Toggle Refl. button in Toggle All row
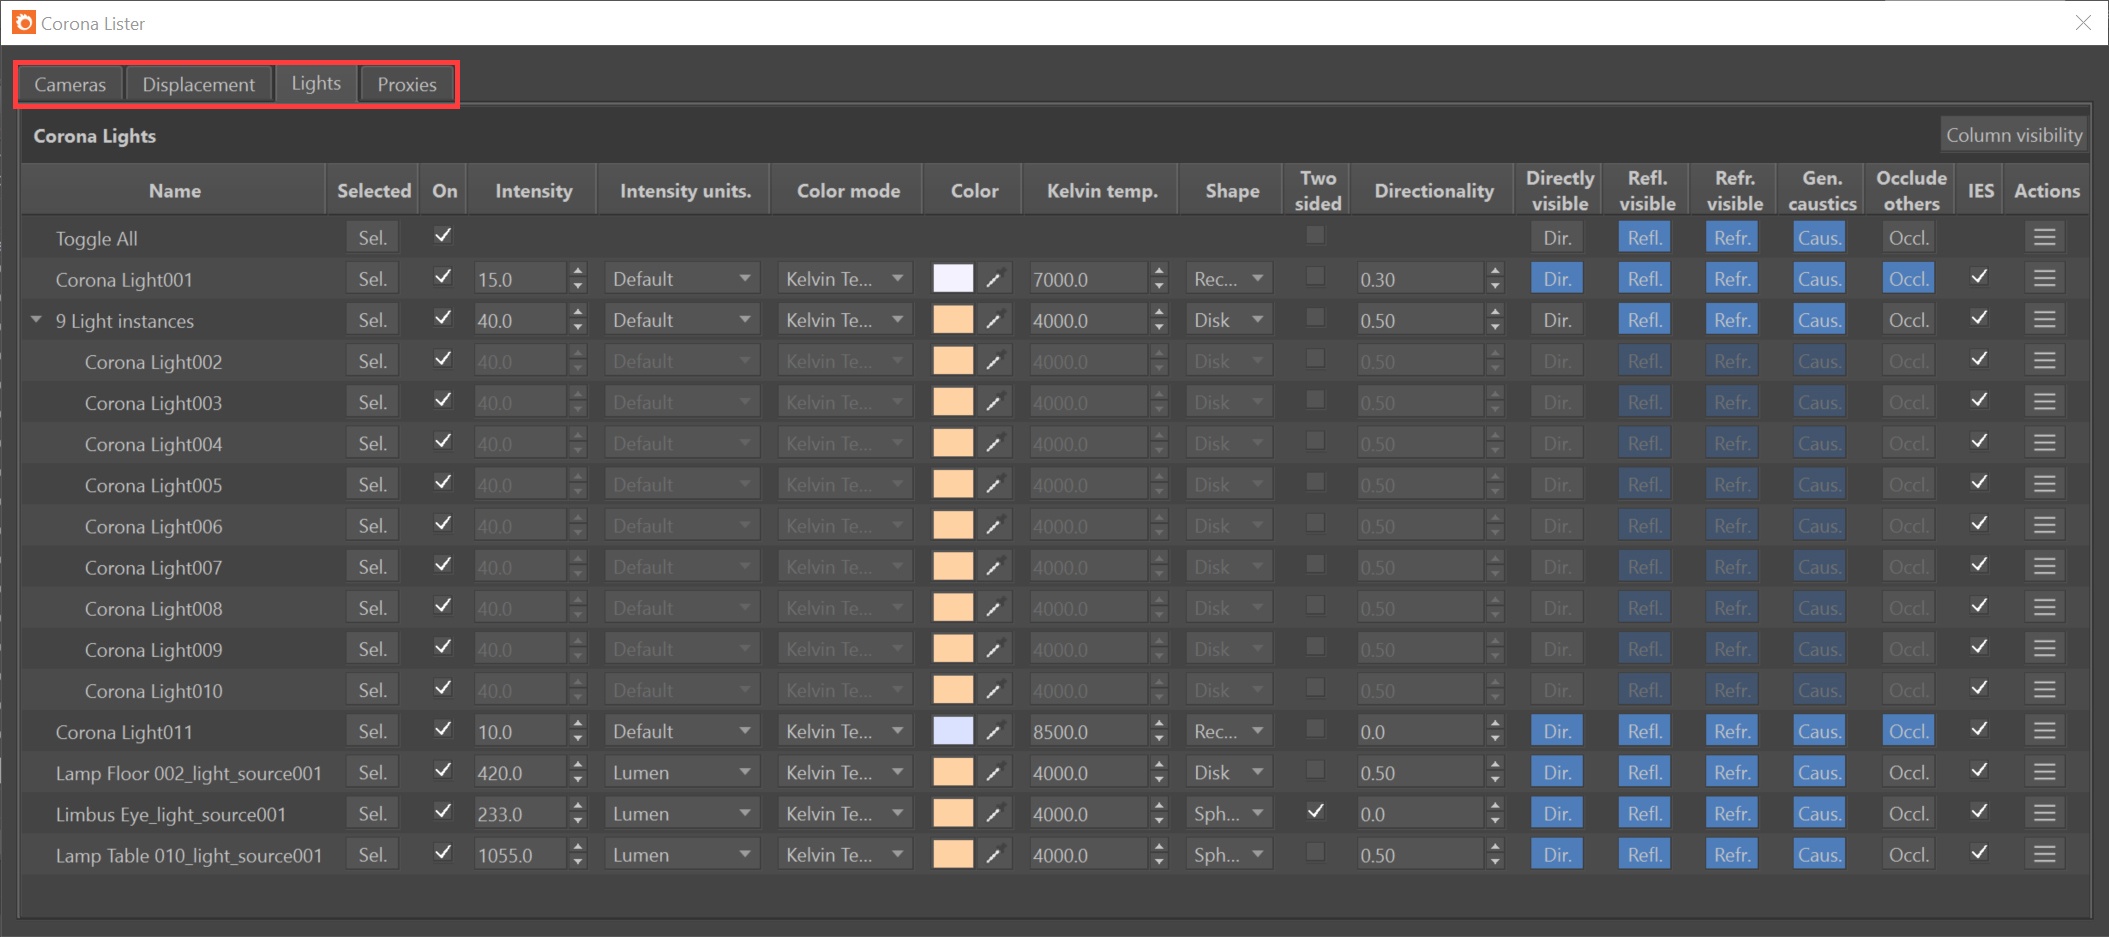 coord(1644,238)
